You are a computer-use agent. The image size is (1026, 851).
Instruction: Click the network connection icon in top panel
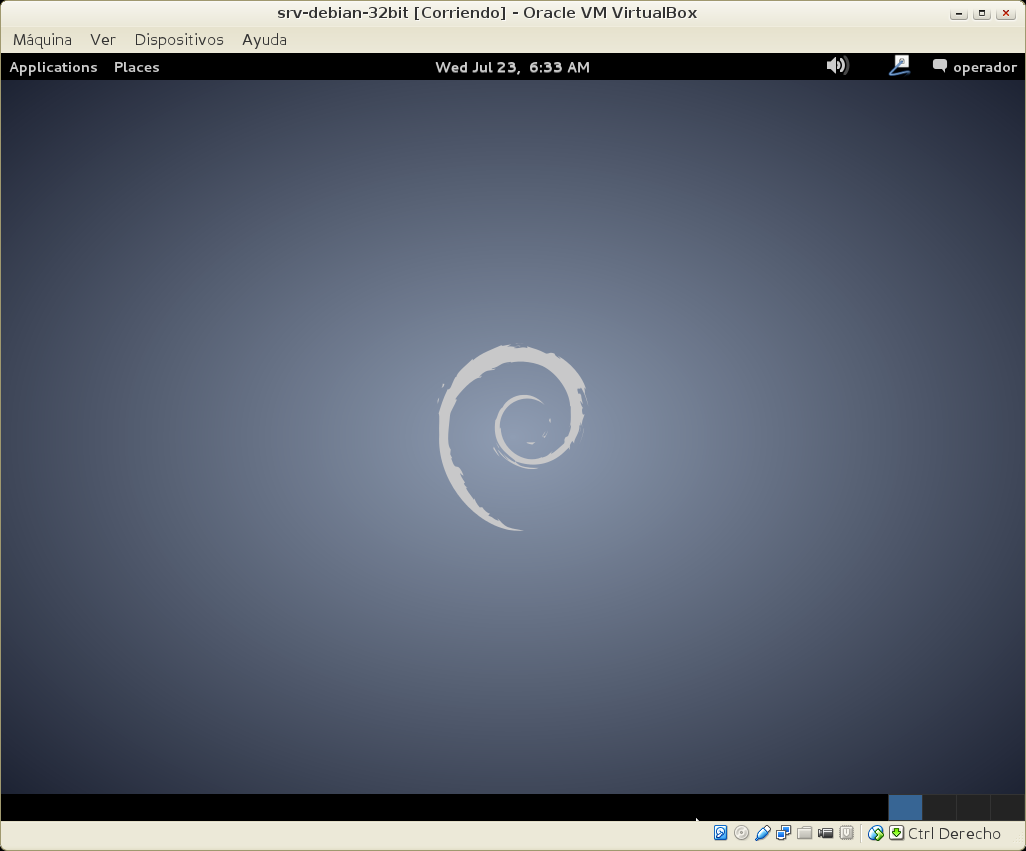point(899,66)
